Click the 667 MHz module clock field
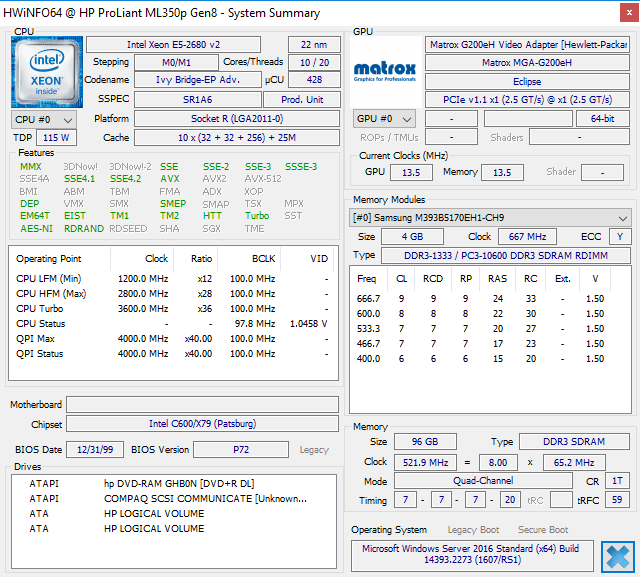Image resolution: width=640 pixels, height=577 pixels. tap(527, 237)
